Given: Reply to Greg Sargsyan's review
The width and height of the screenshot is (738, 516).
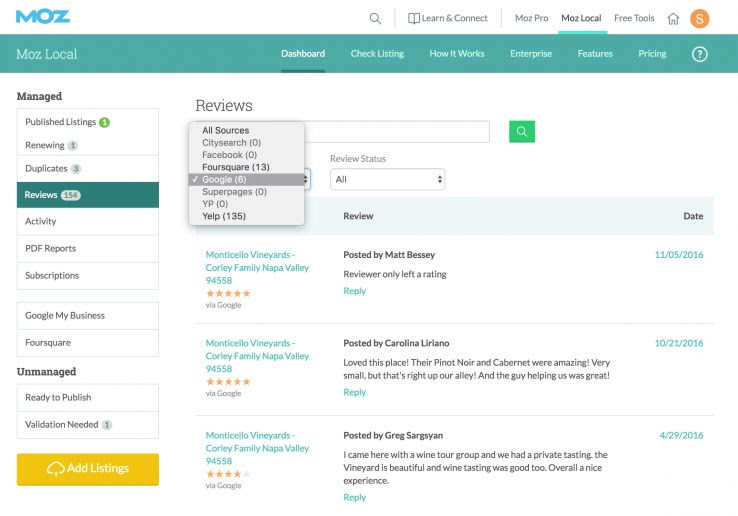Looking at the screenshot, I should (x=354, y=498).
